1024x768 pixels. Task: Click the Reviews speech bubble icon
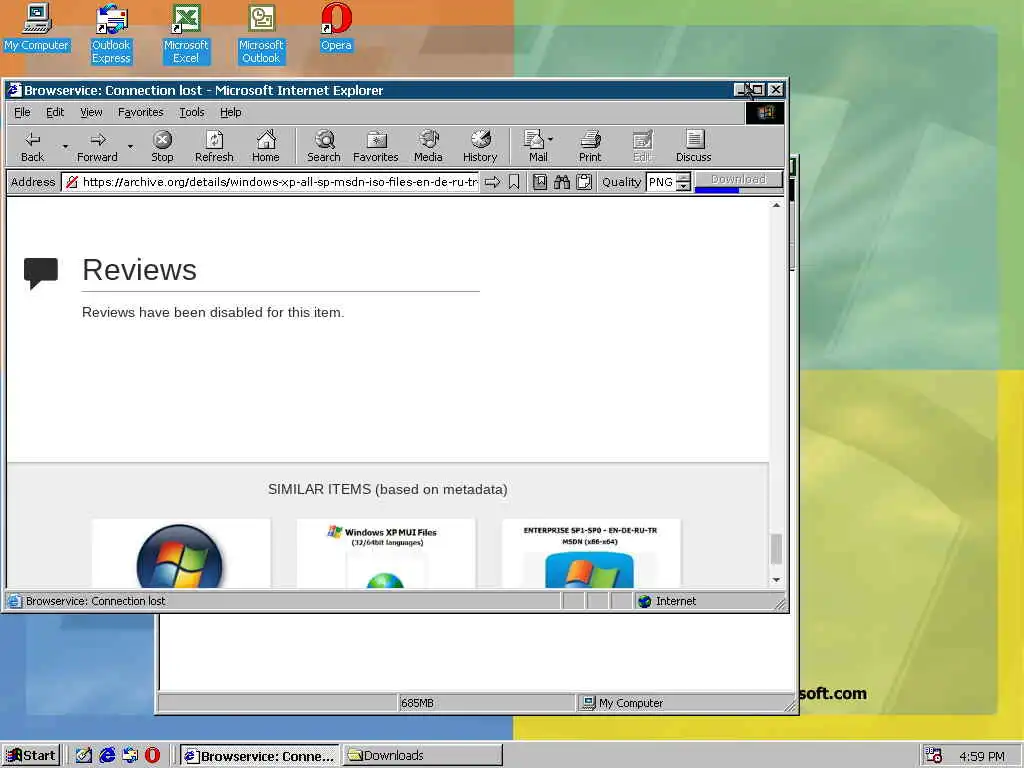(x=40, y=274)
